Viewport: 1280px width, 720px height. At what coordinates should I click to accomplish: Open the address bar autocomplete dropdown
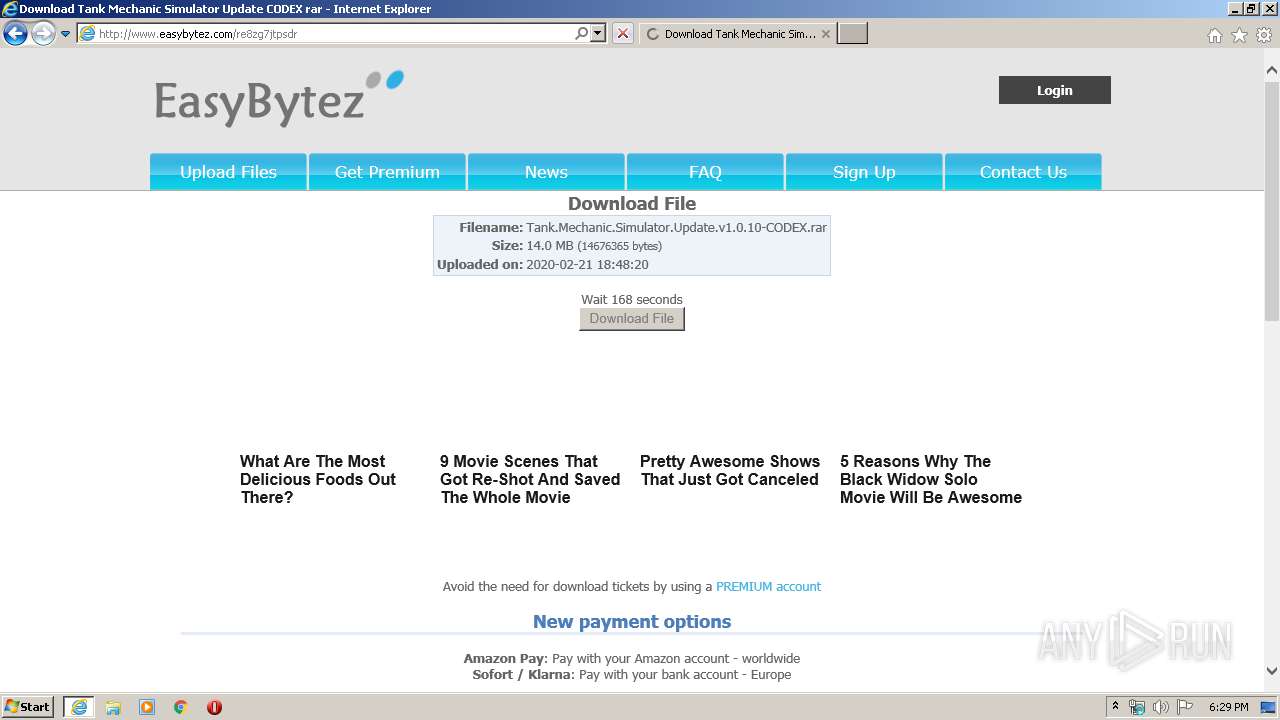click(x=598, y=33)
